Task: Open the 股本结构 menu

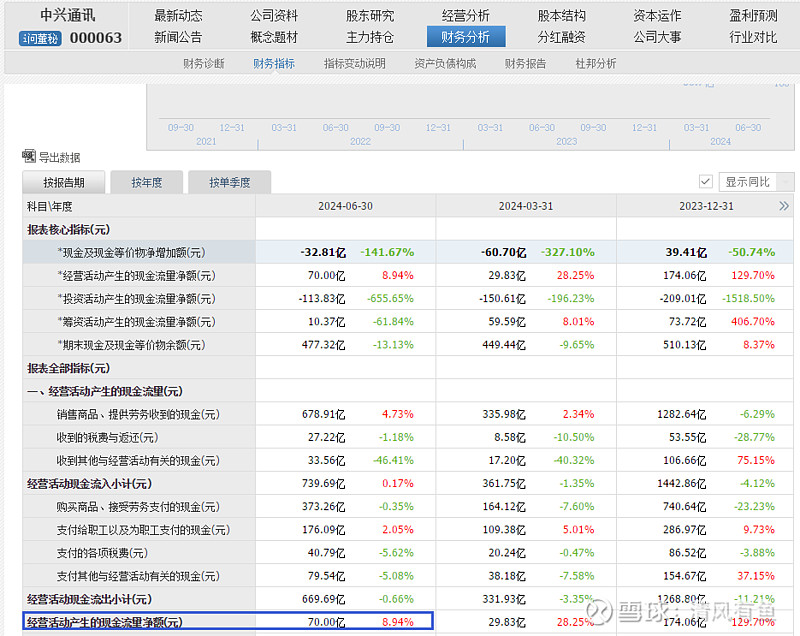Action: click(561, 16)
